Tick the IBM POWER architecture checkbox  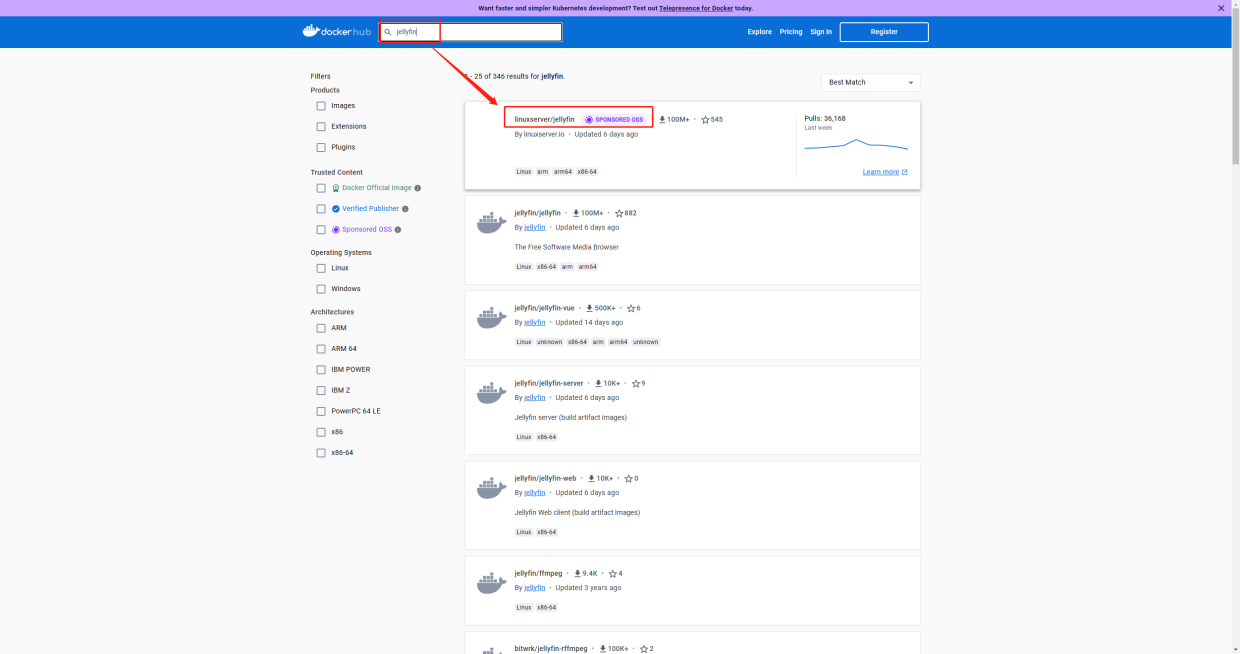click(321, 370)
